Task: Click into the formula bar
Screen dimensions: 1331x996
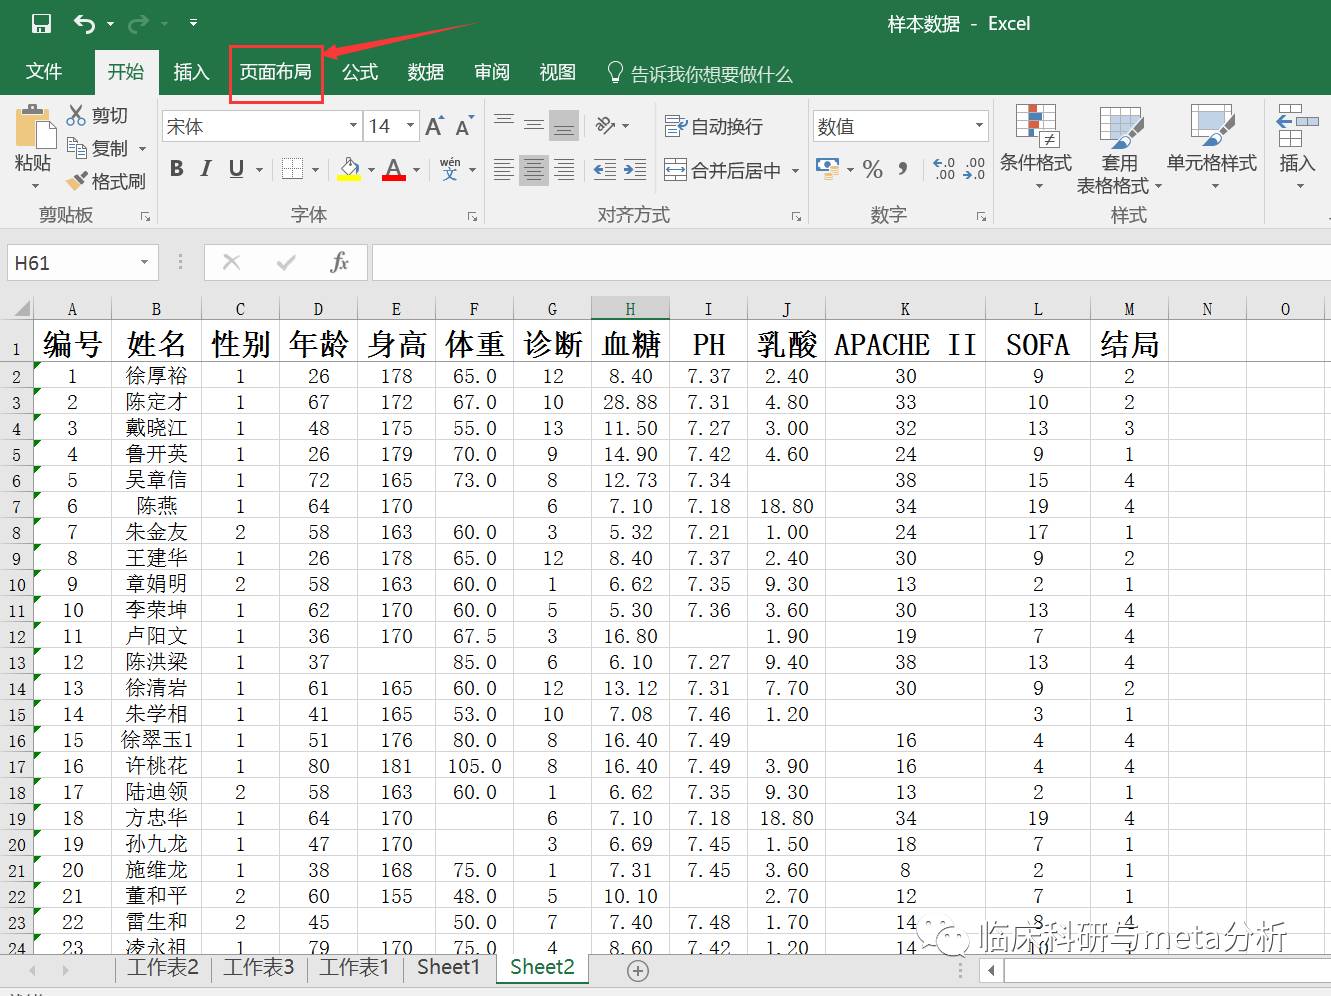Action: pyautogui.click(x=850, y=263)
